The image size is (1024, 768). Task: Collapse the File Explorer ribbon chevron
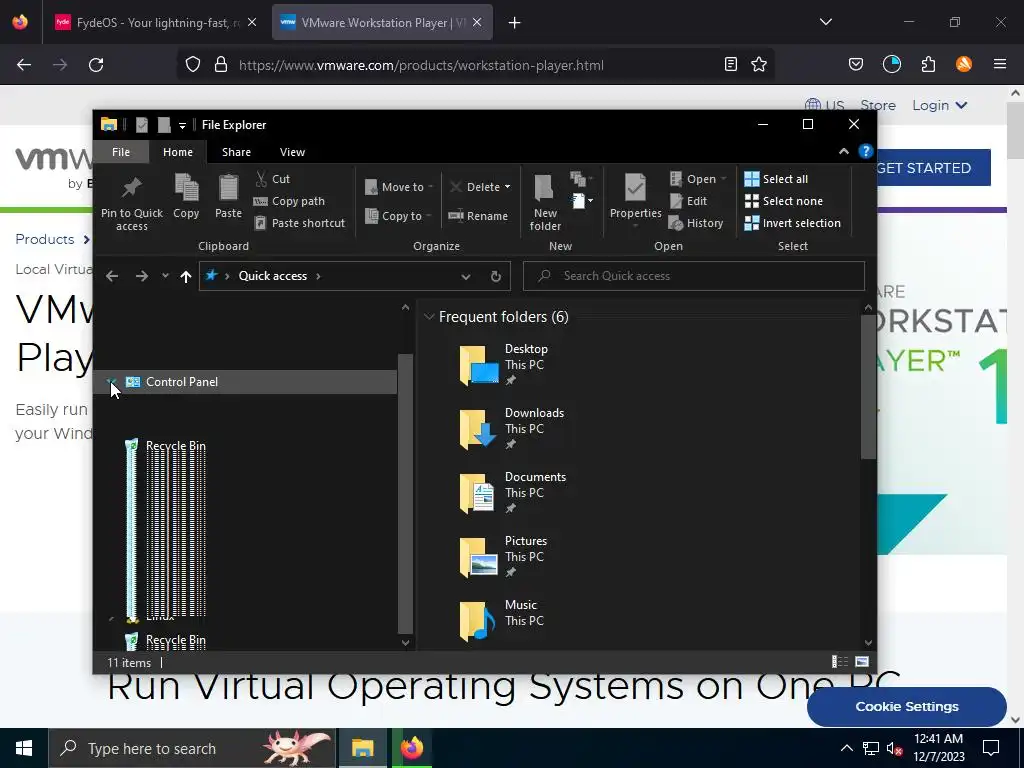(844, 152)
